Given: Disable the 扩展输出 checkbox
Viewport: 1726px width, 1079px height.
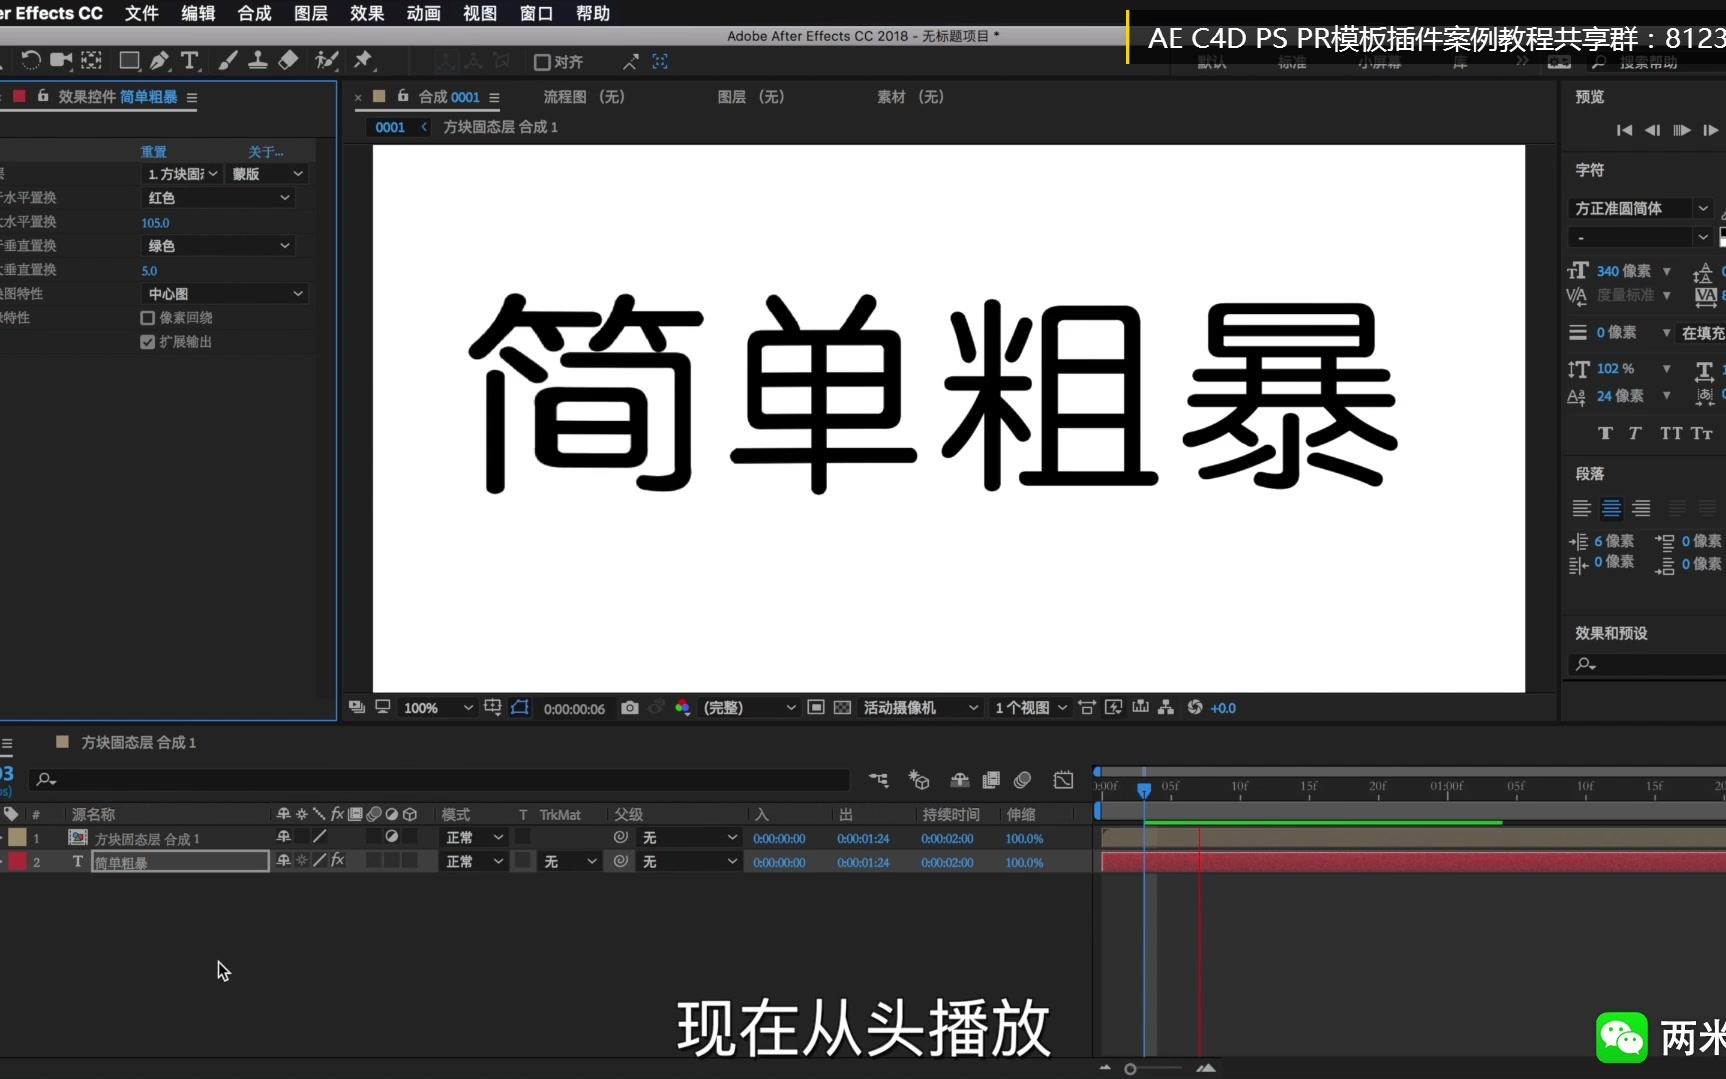Looking at the screenshot, I should (x=146, y=341).
